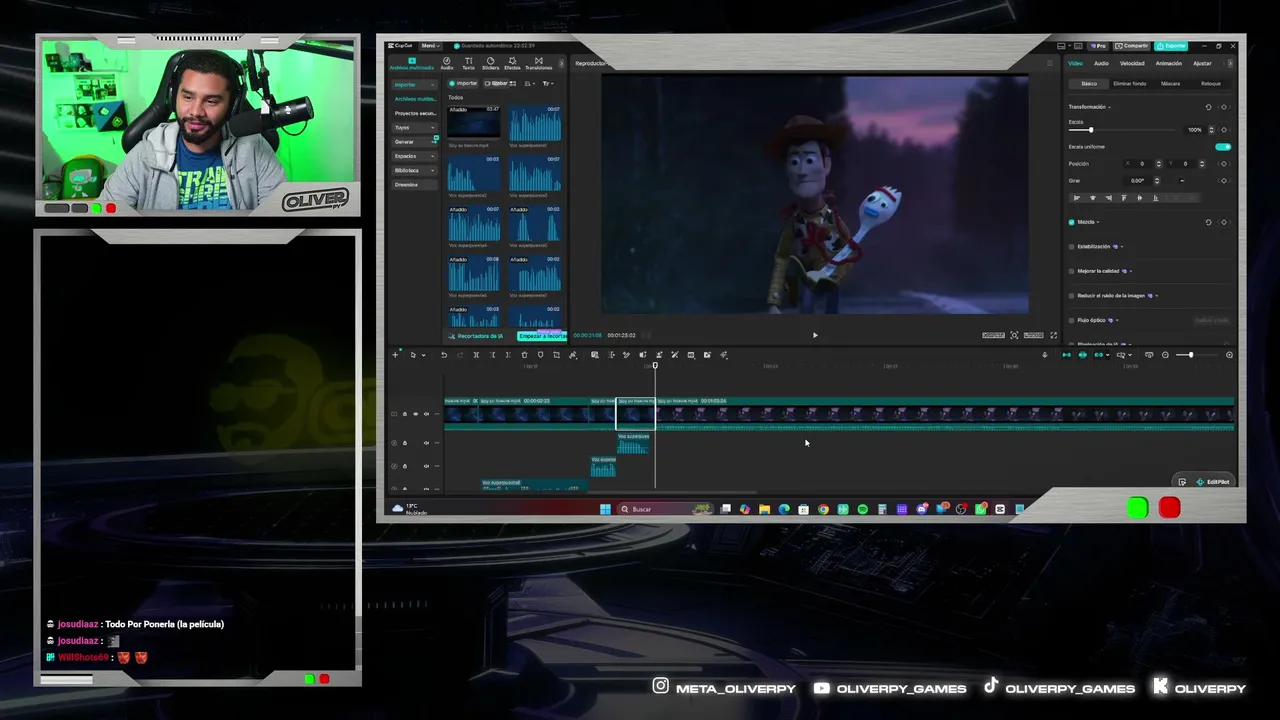The image size is (1280, 720).
Task: Open the Archivos multimedia panel tab
Action: [411, 64]
